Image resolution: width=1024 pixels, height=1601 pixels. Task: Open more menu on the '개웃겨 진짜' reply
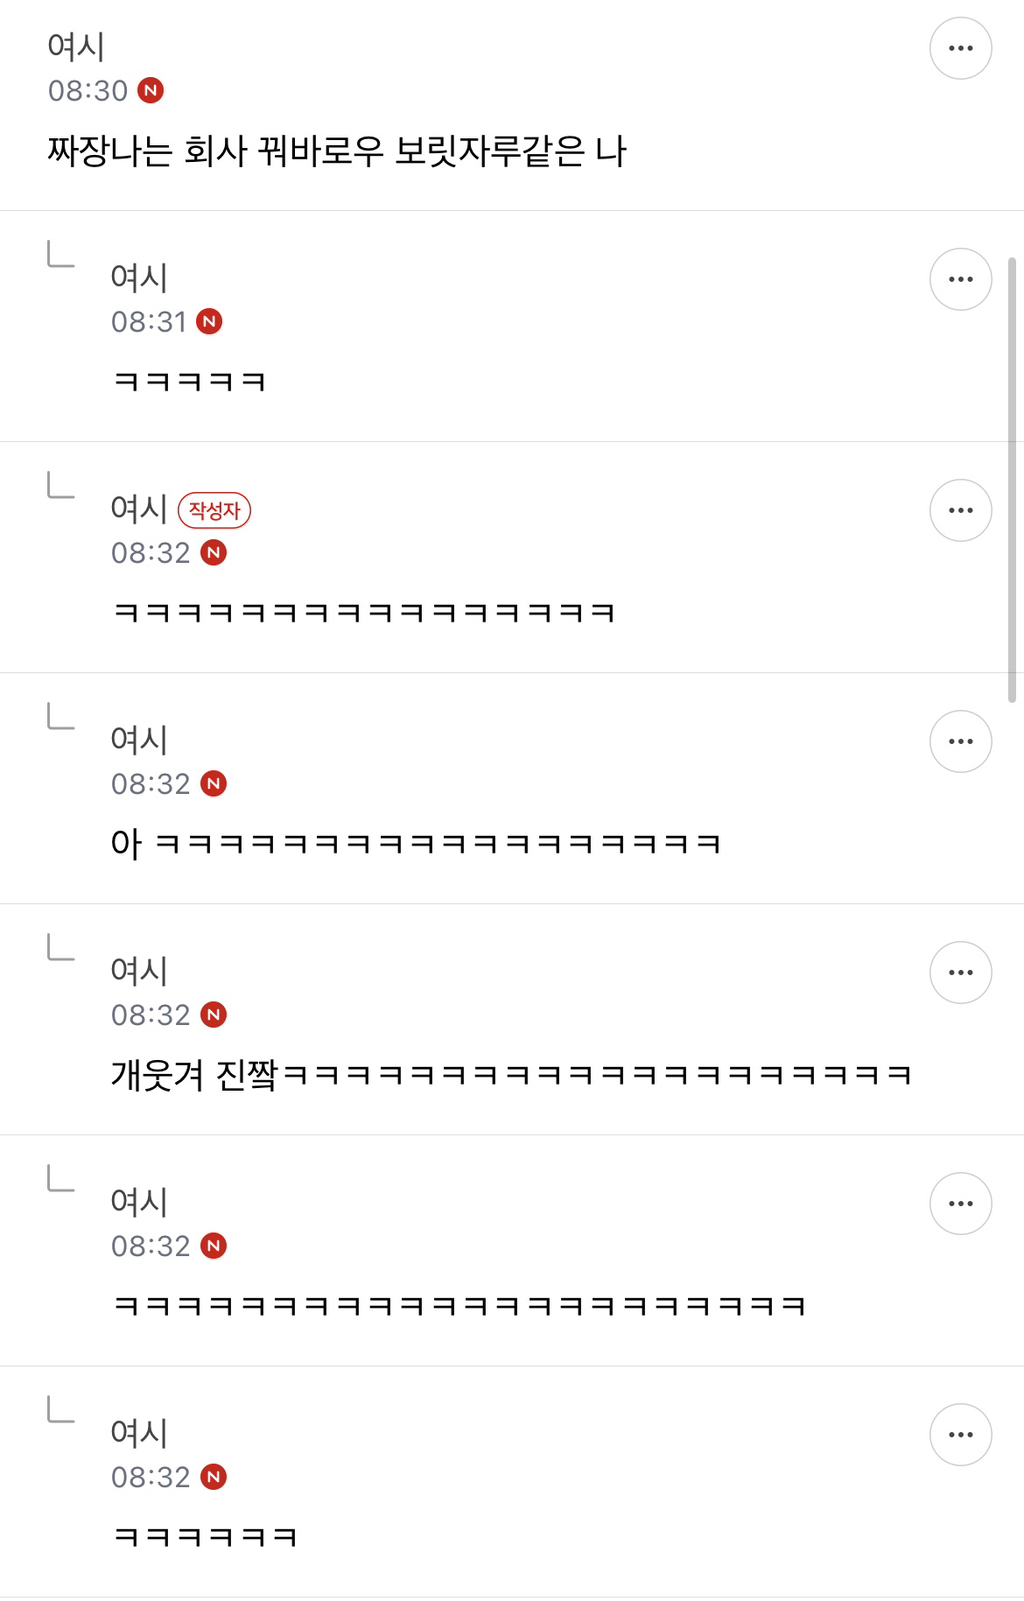pos(960,972)
